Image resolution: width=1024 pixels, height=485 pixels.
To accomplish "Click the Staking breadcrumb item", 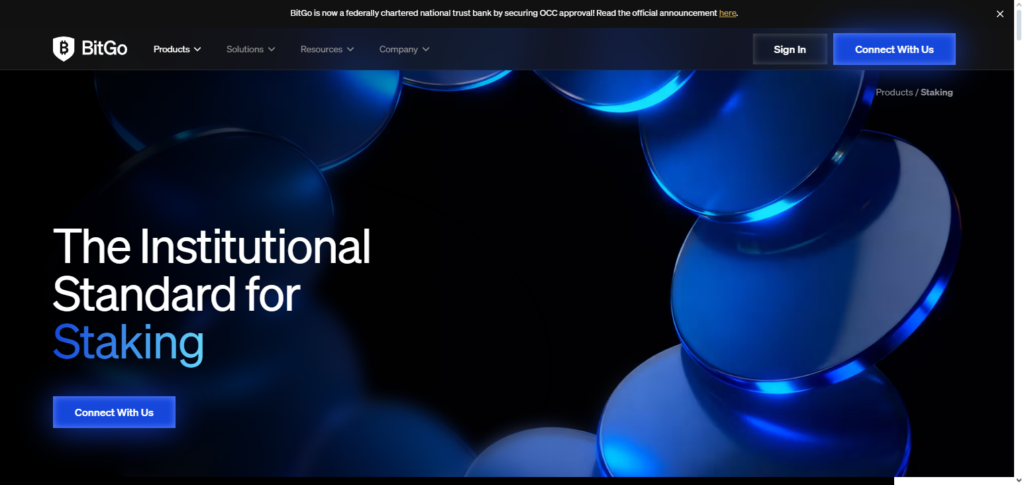I will 936,92.
